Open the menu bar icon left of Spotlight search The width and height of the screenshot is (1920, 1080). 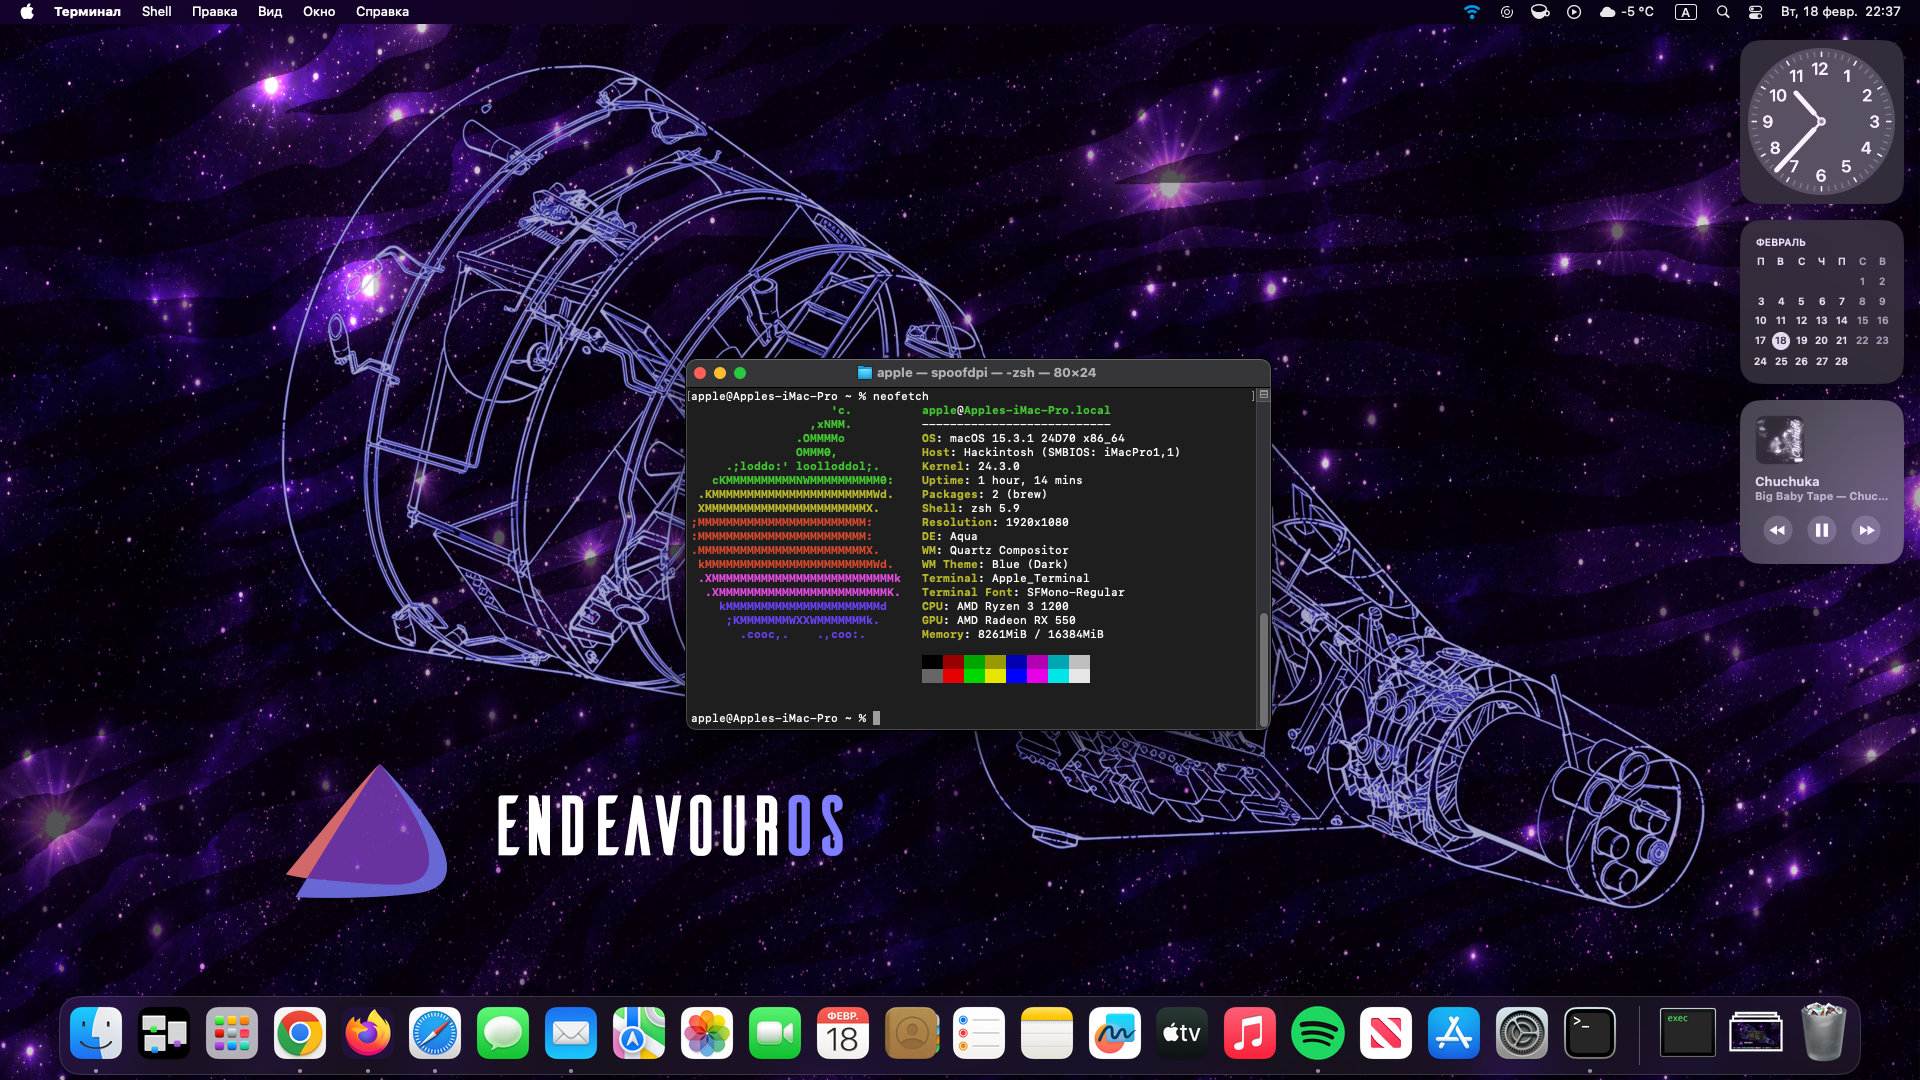point(1686,12)
